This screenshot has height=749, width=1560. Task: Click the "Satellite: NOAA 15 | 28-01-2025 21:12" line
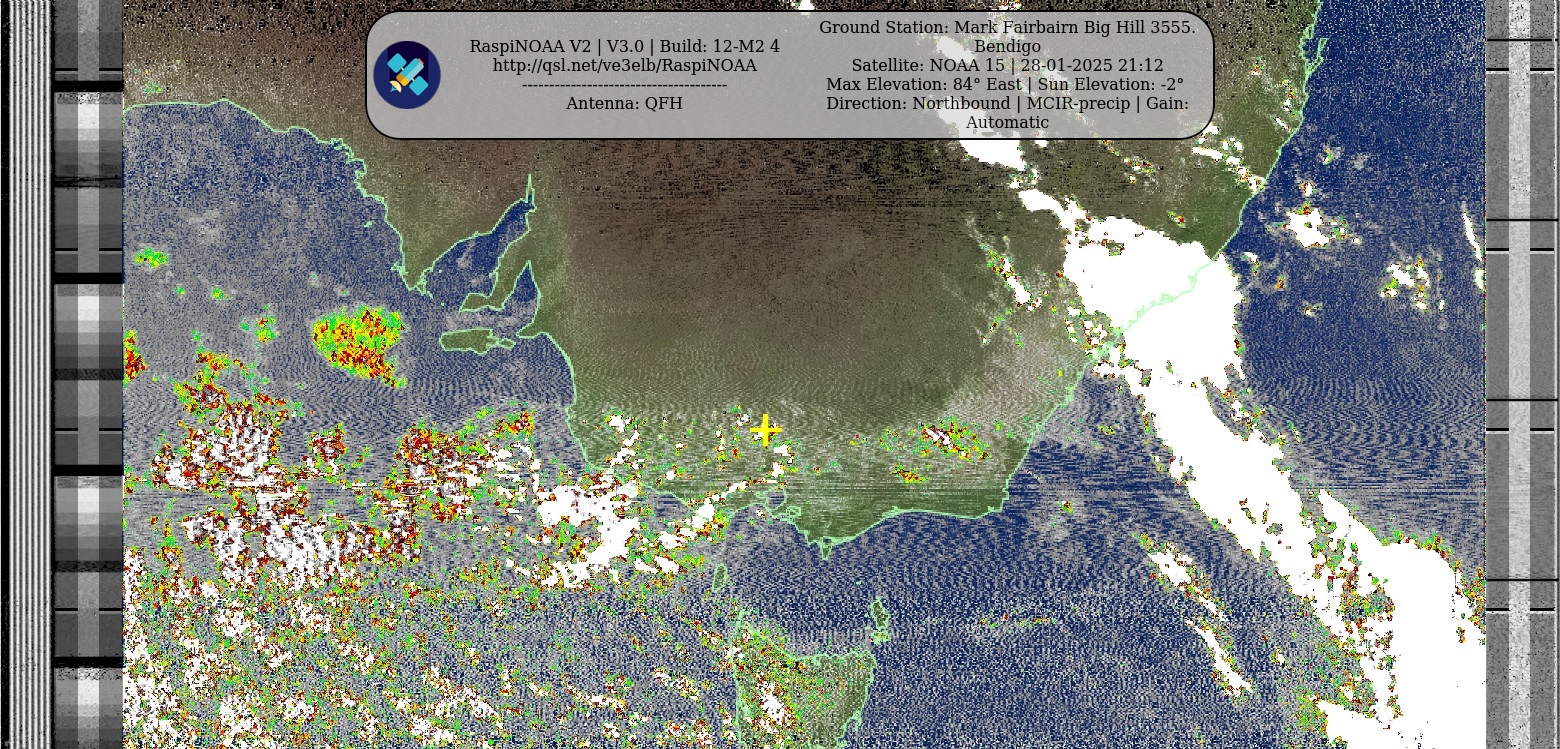tap(1007, 65)
